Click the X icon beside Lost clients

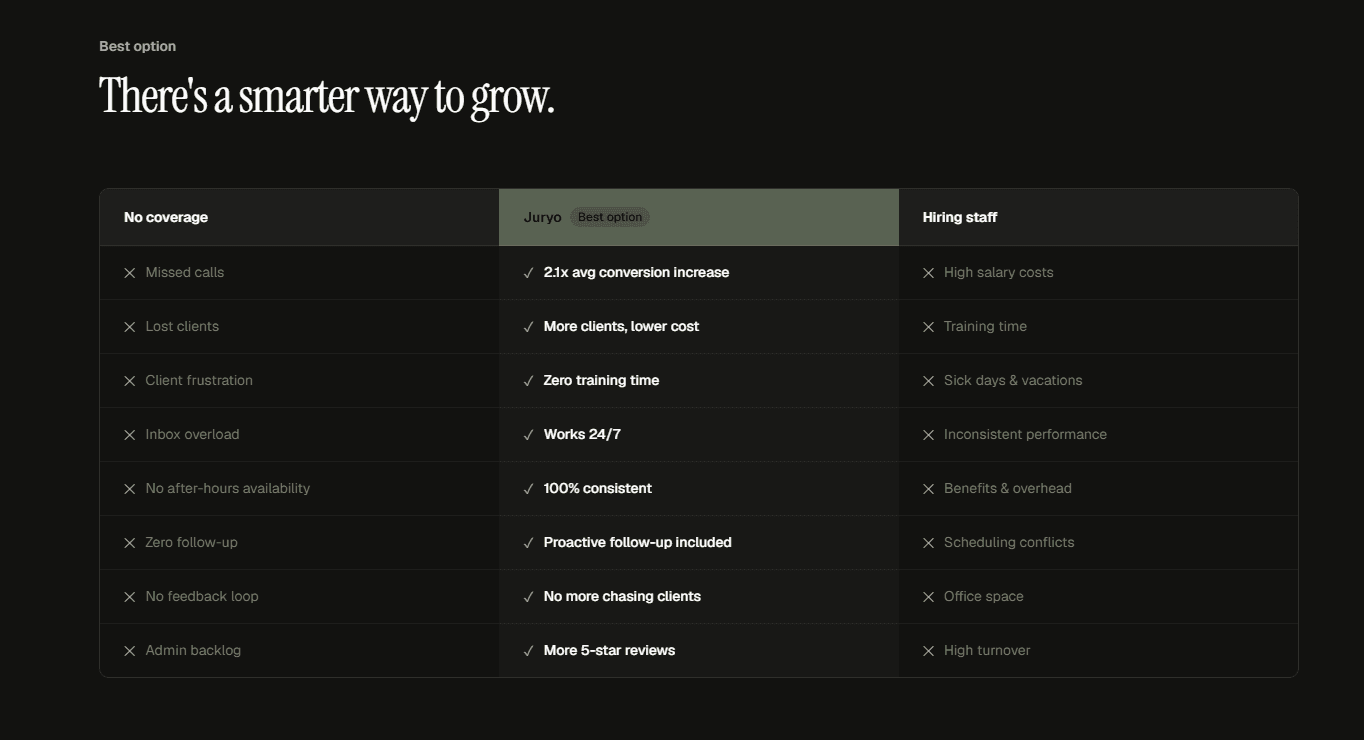pyautogui.click(x=129, y=327)
